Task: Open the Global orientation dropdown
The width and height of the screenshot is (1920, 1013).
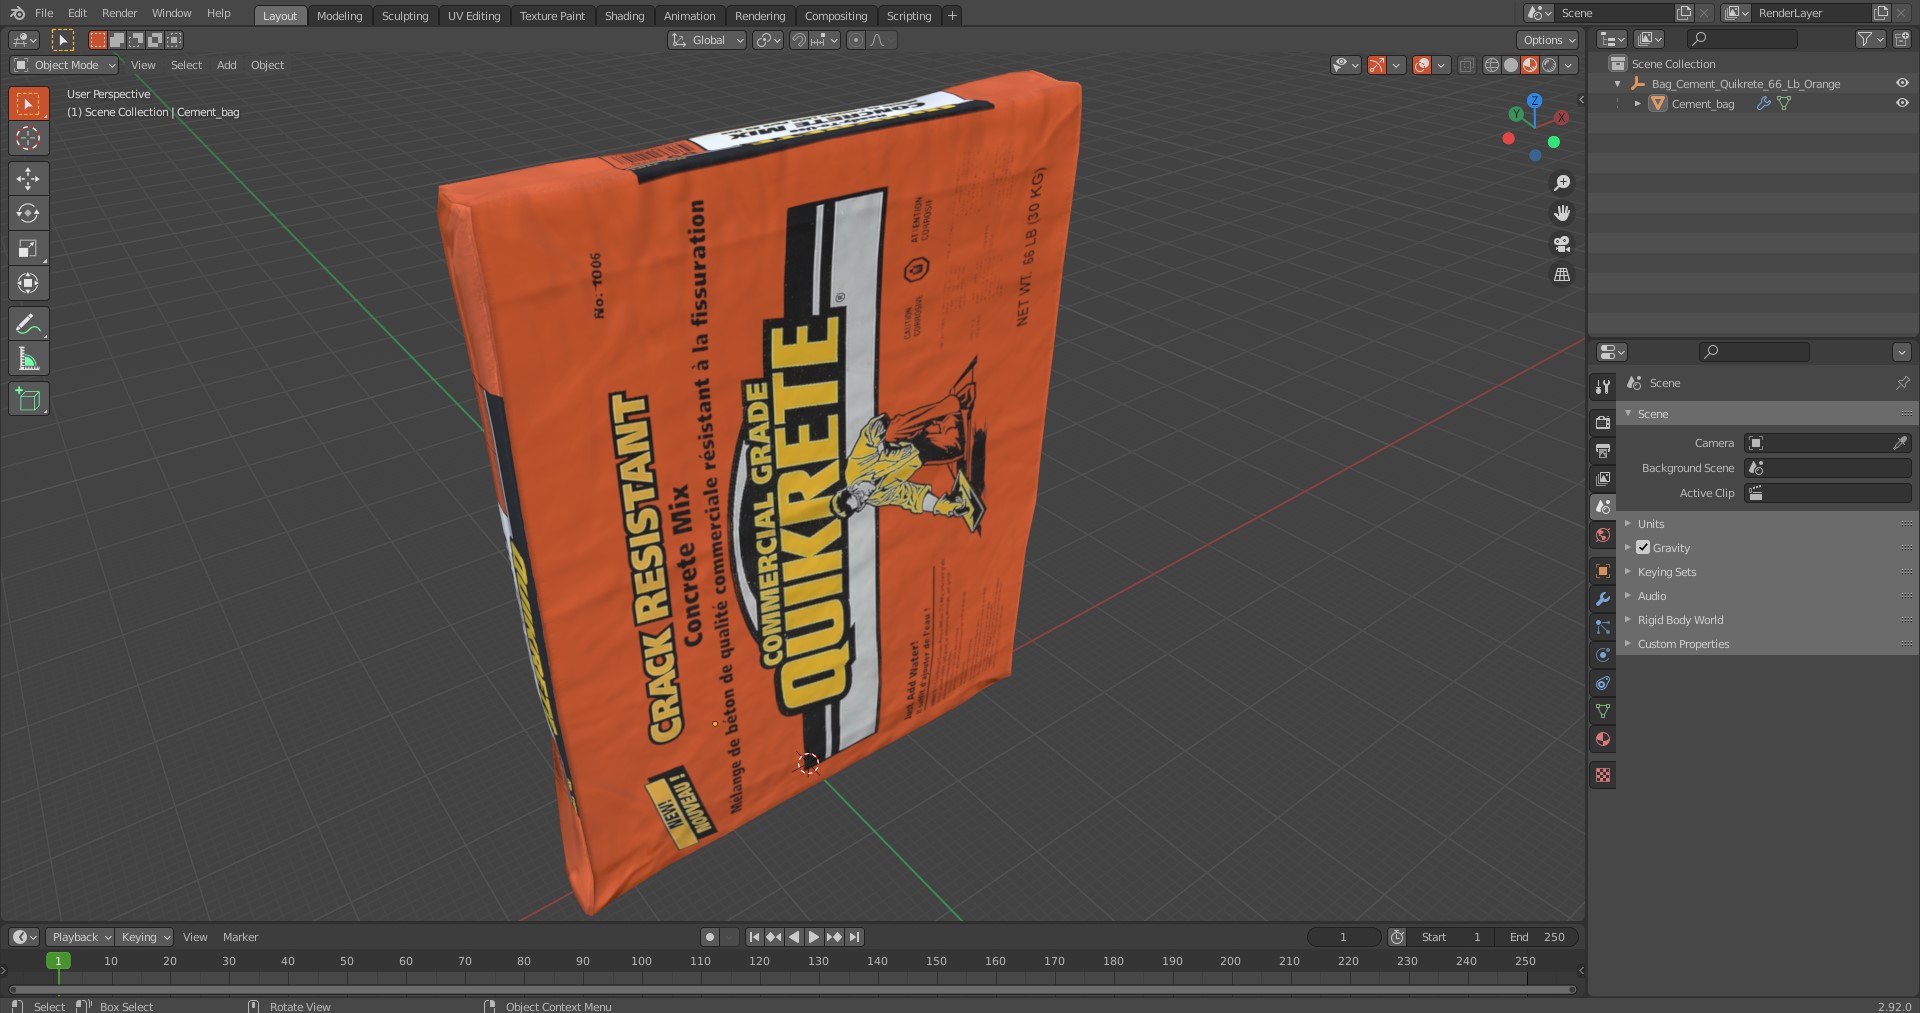Action: tap(707, 40)
